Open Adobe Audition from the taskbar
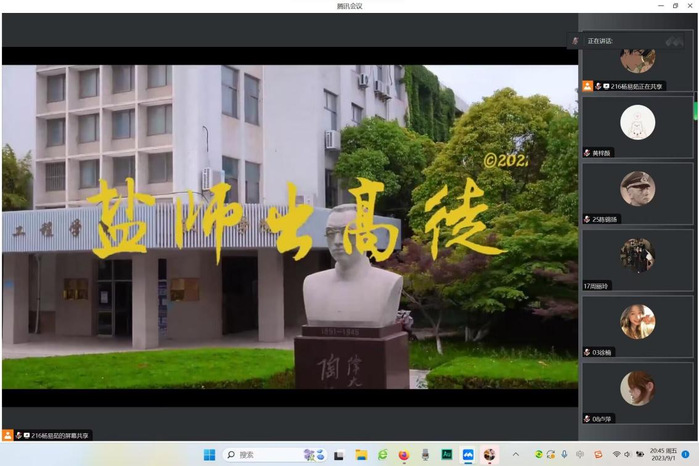Image resolution: width=699 pixels, height=466 pixels. coord(446,454)
